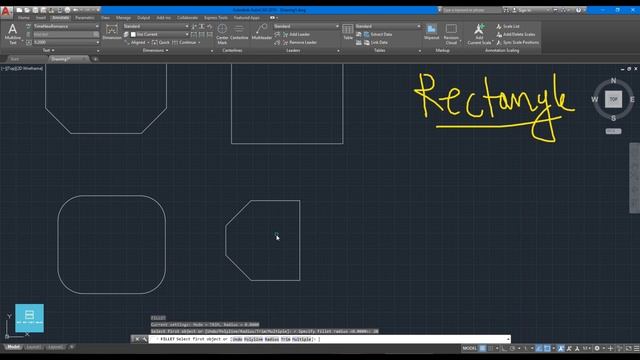The width and height of the screenshot is (640, 360).
Task: Open the viewport controls label
Action: click(22, 69)
